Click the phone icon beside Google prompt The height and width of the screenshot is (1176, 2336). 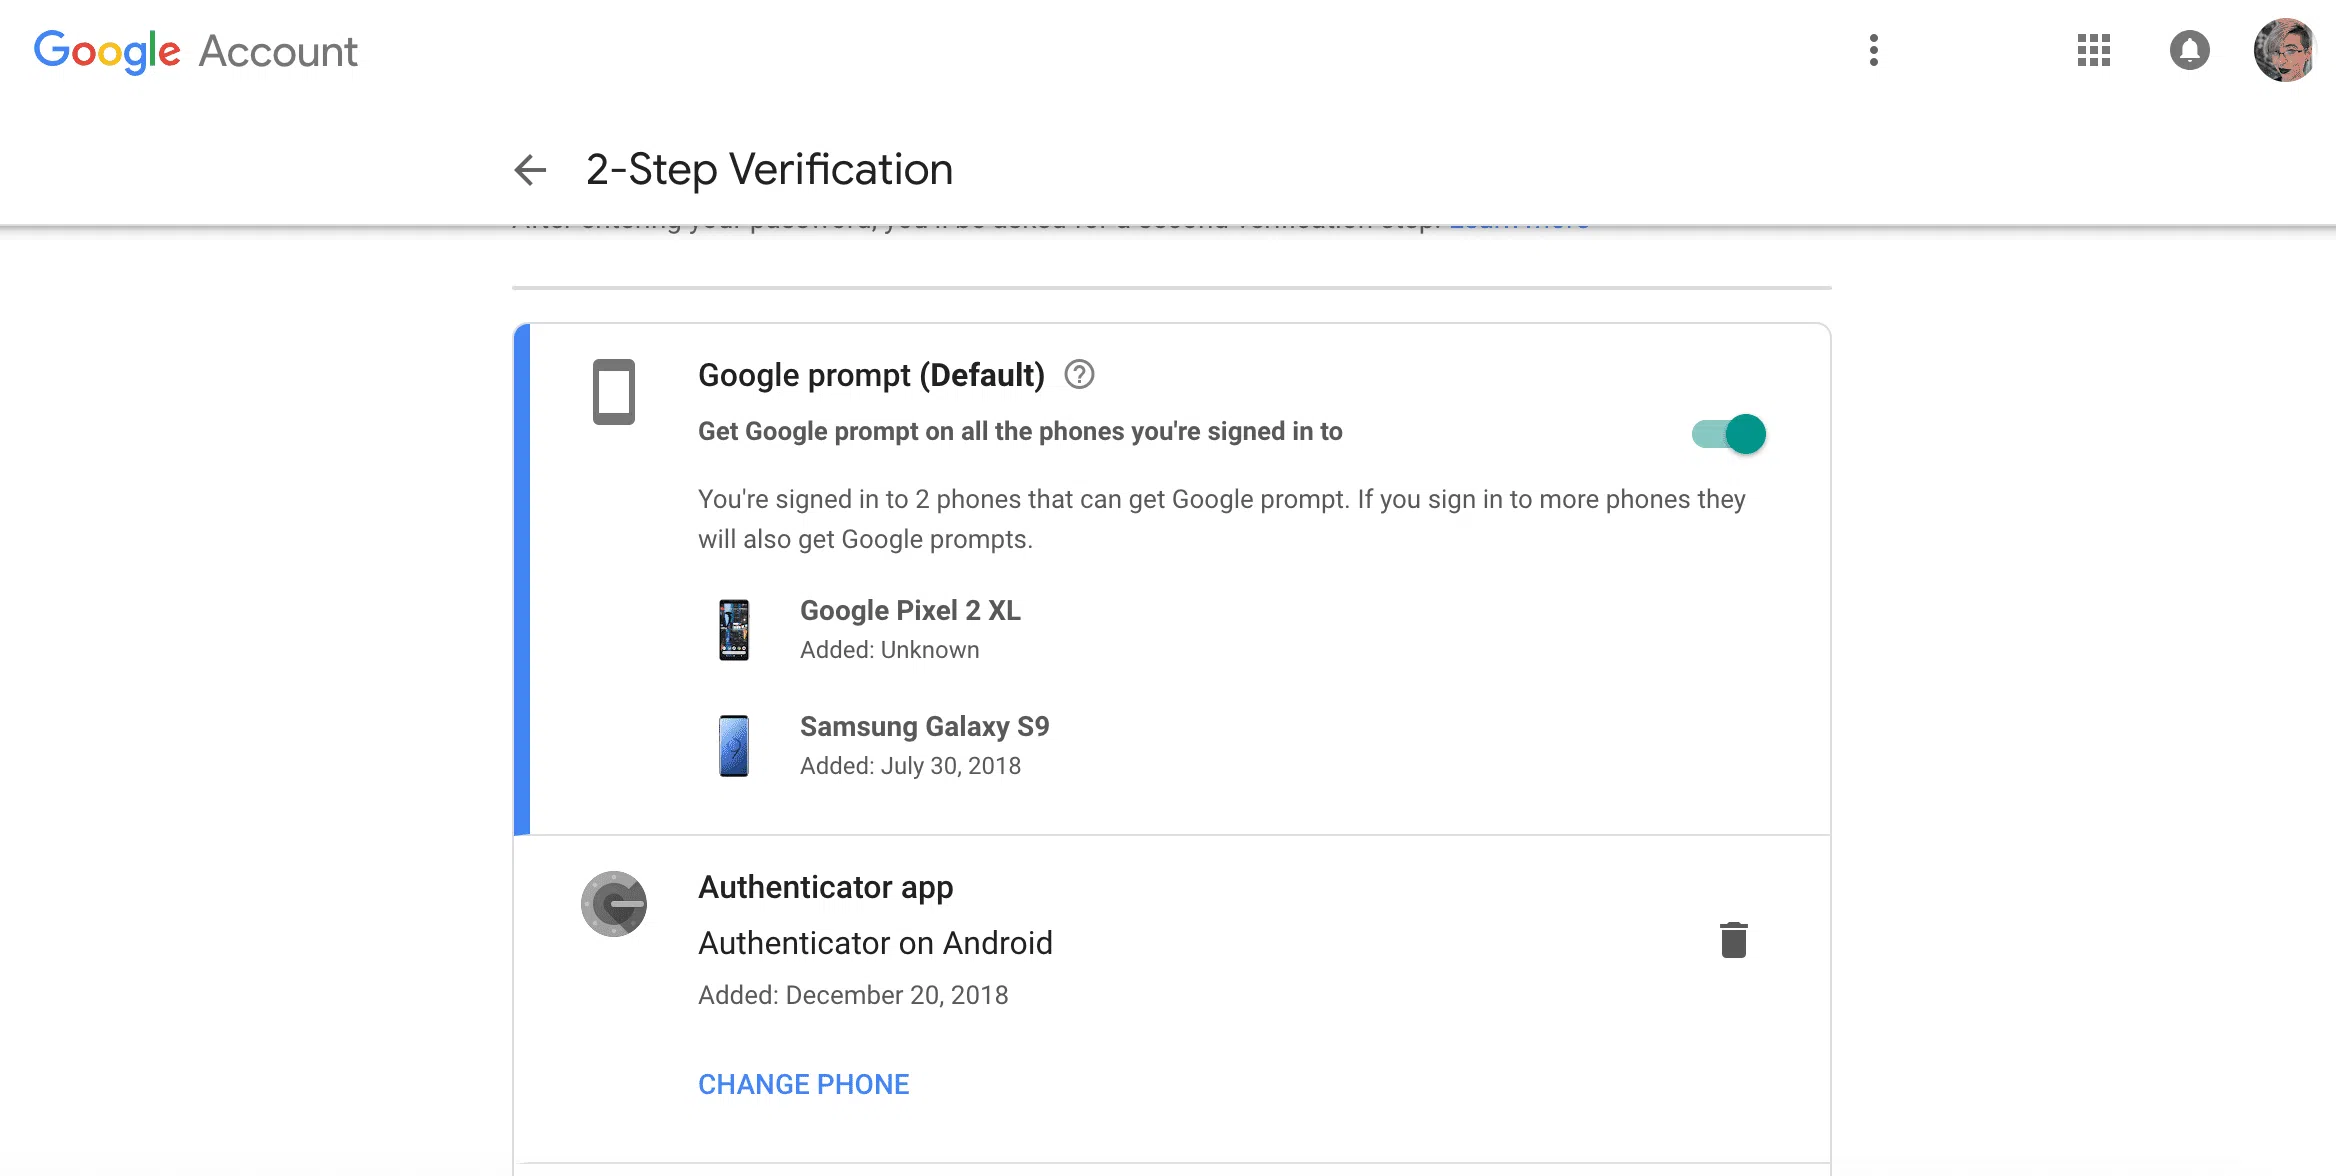[613, 392]
